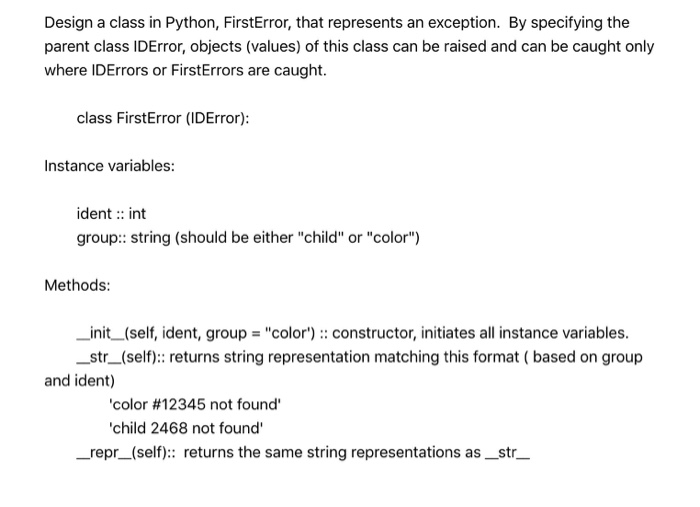Click the final "_str_" at the end of the last line
Viewport: 700px width, 507px height.
click(518, 453)
